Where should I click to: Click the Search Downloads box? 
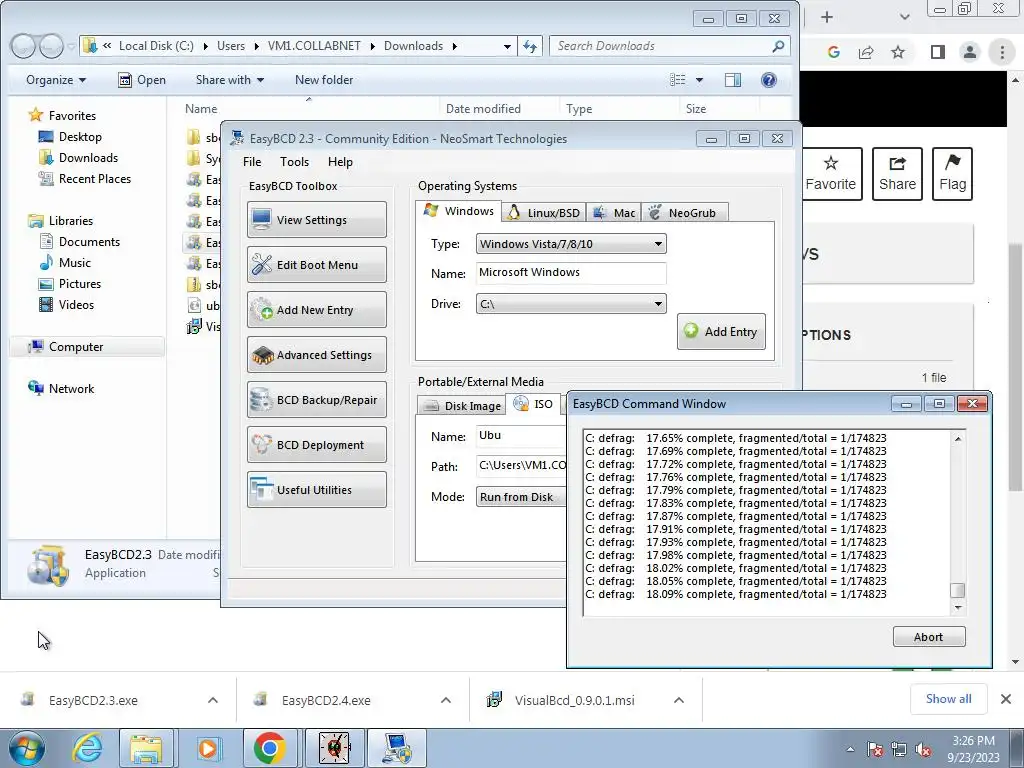click(x=669, y=46)
